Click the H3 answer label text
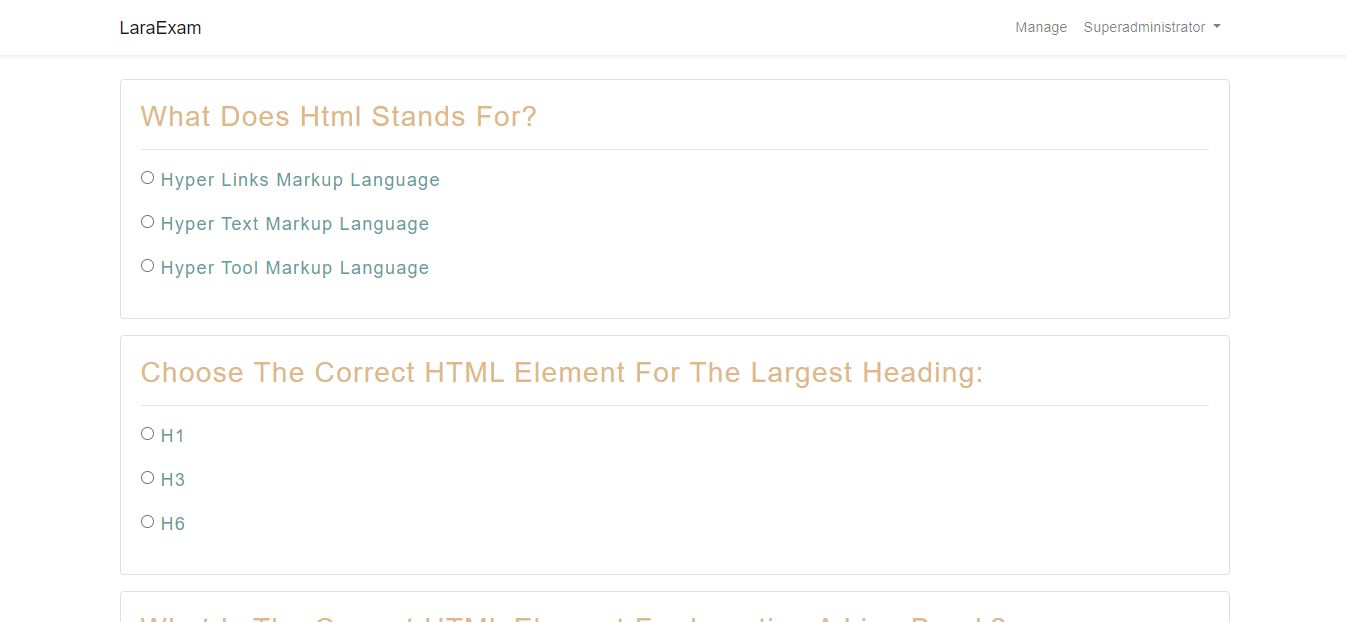 [173, 480]
